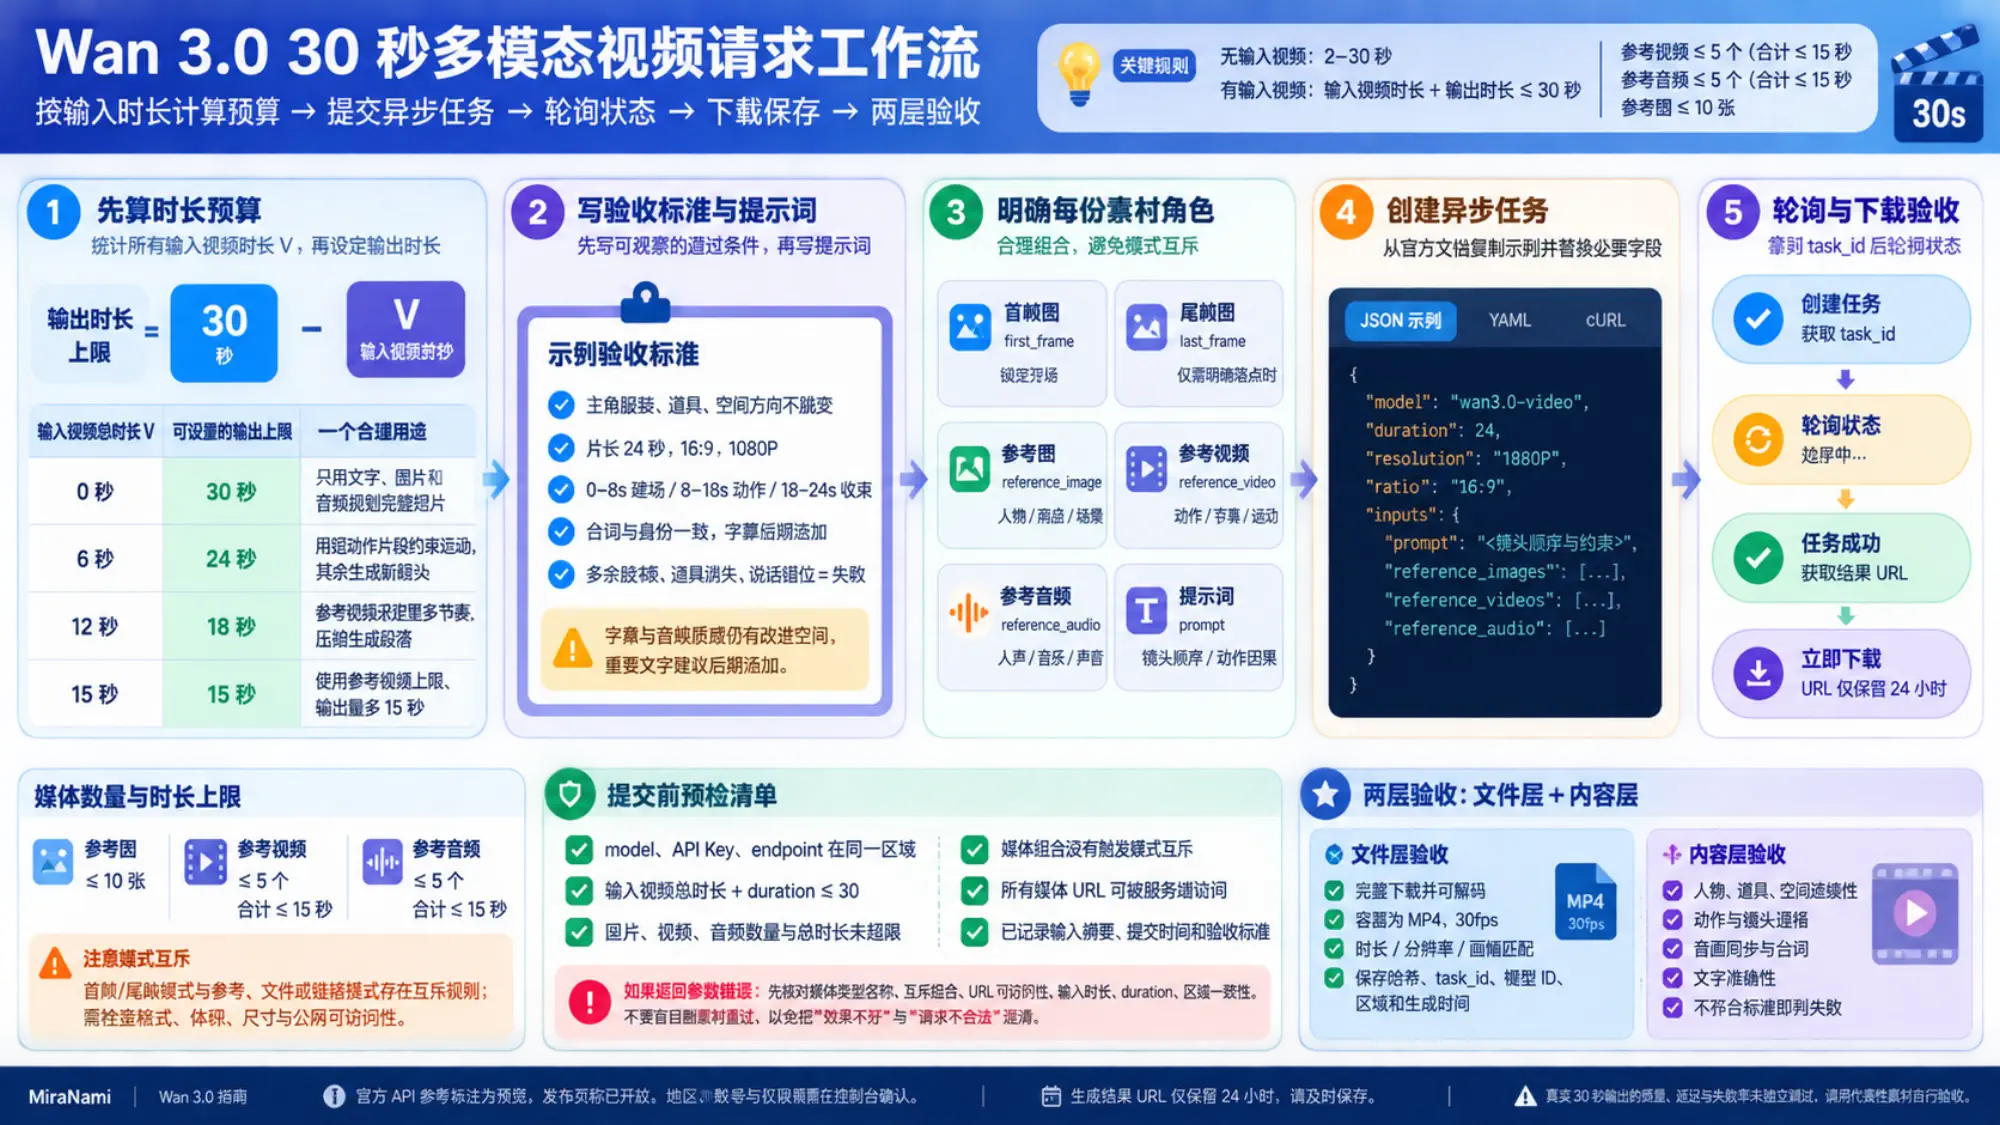Click the code line "ratio": "16:9"
The width and height of the screenshot is (2000, 1125).
1438,487
